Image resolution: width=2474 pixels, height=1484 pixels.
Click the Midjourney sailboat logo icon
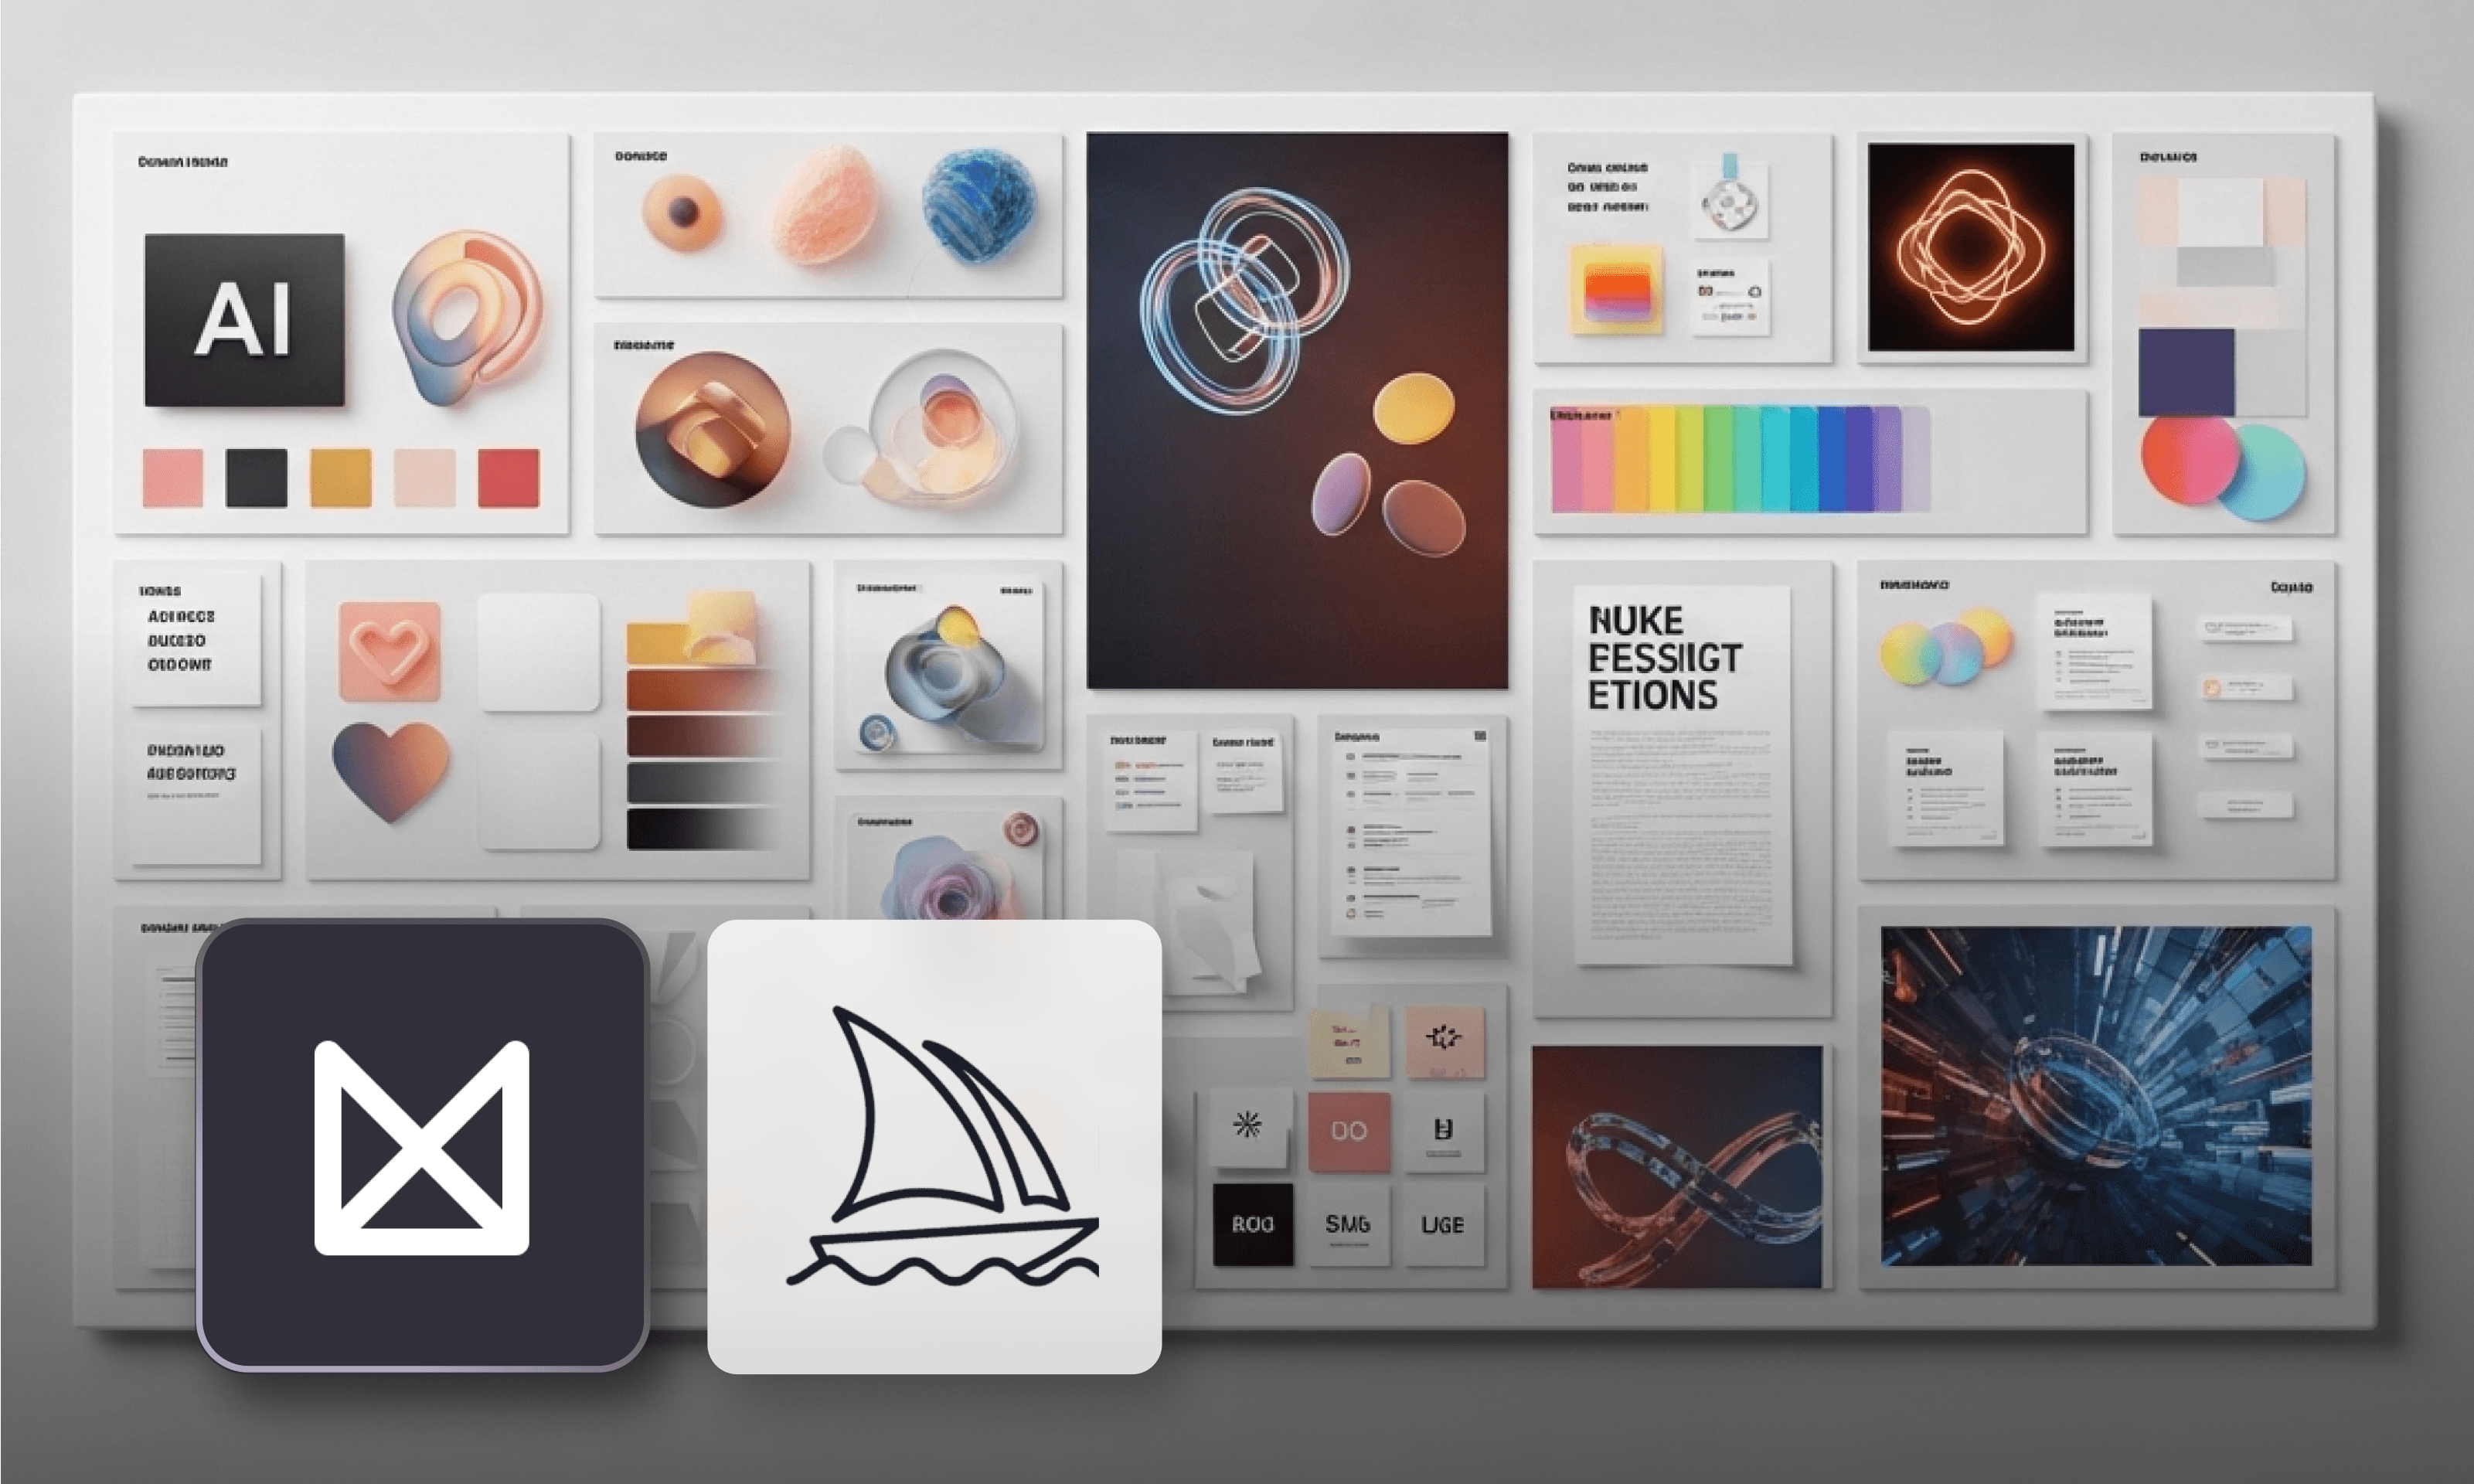pyautogui.click(x=934, y=1146)
